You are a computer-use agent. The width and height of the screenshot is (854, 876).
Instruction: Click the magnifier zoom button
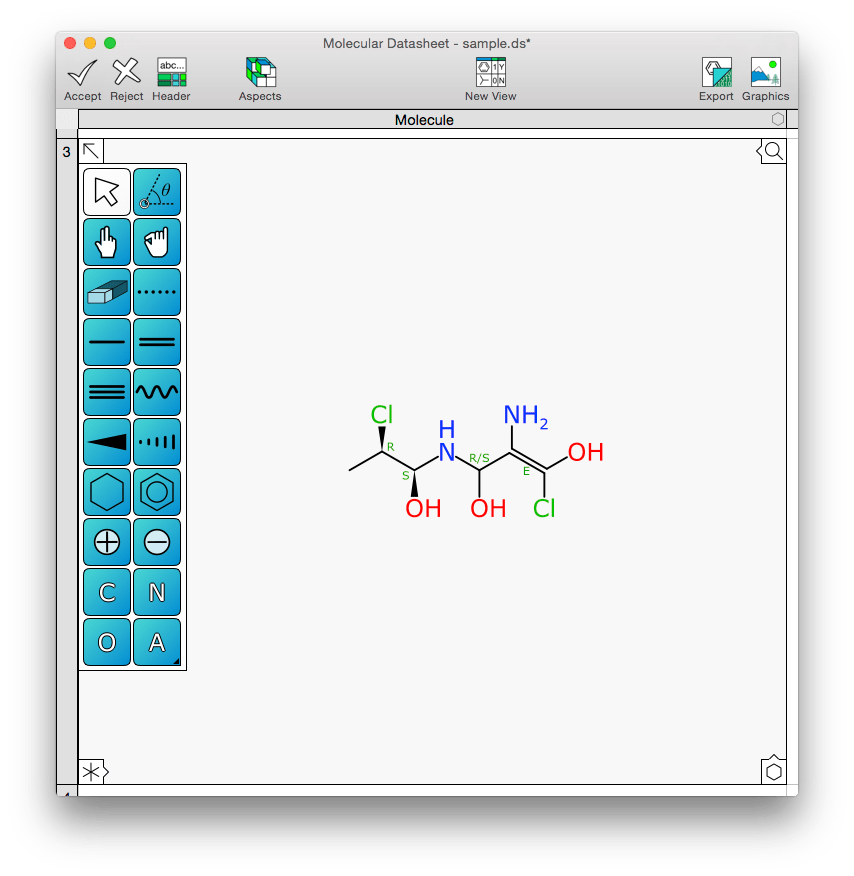click(773, 151)
